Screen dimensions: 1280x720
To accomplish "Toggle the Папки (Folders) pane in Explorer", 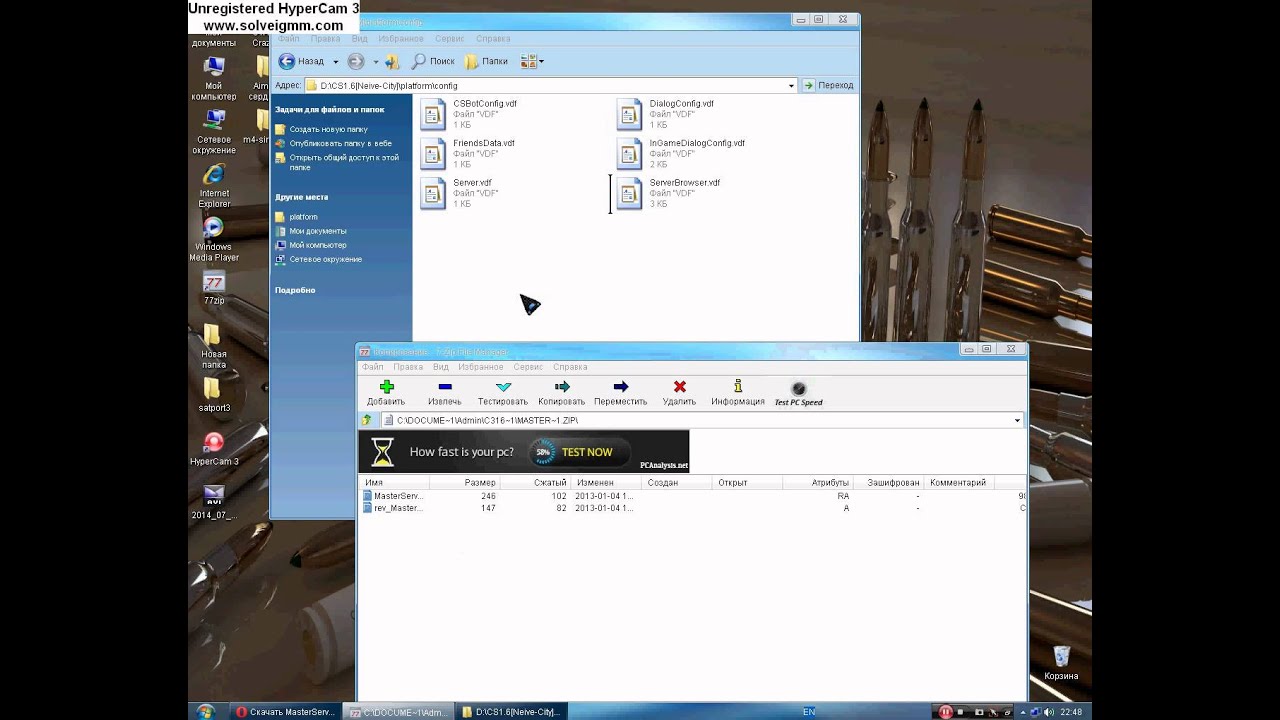I will 486,61.
